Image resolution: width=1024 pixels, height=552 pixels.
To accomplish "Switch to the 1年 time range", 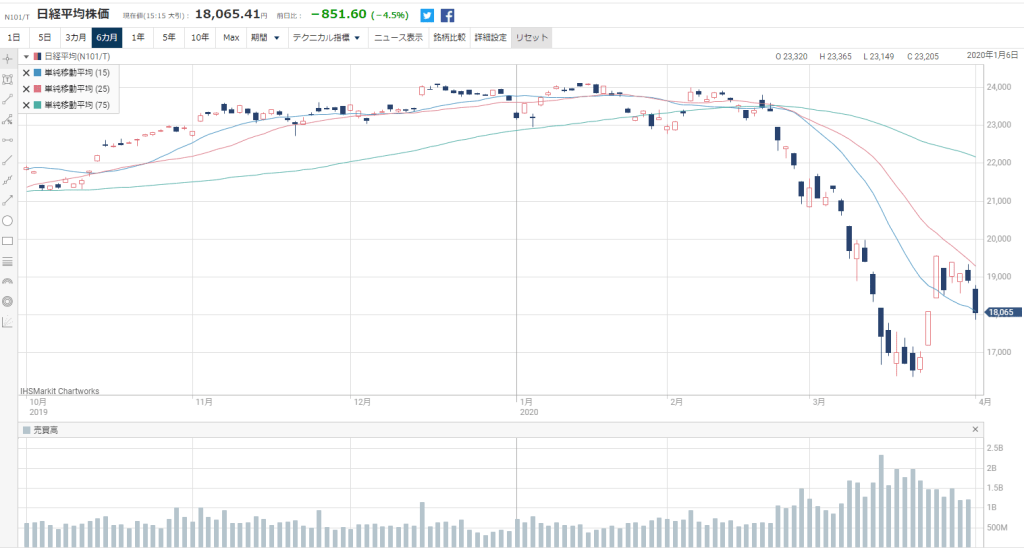I will click(x=137, y=38).
